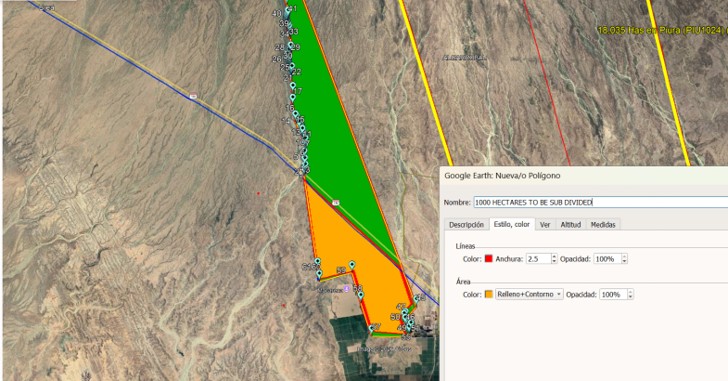Open the Descripción tab
This screenshot has width=728, height=381.
pos(466,225)
